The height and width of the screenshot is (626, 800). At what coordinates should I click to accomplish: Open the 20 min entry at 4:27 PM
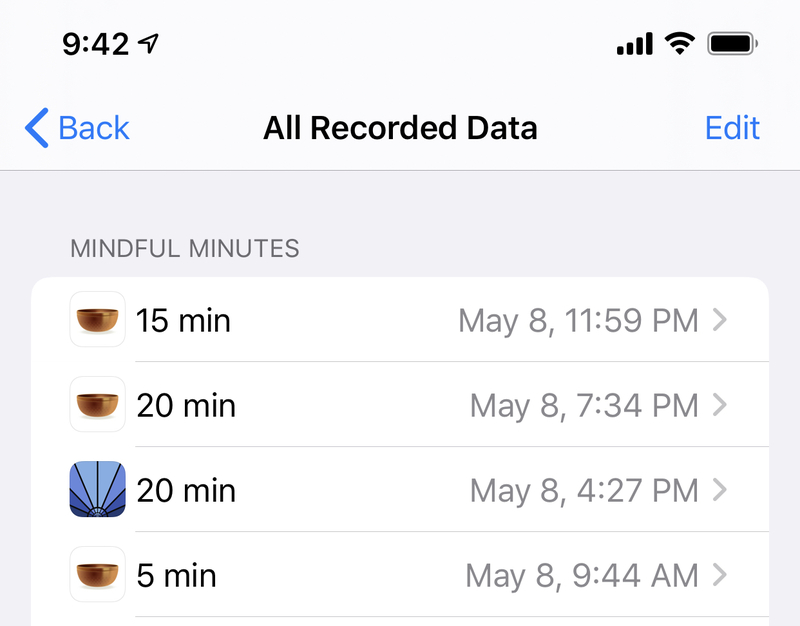tap(400, 489)
